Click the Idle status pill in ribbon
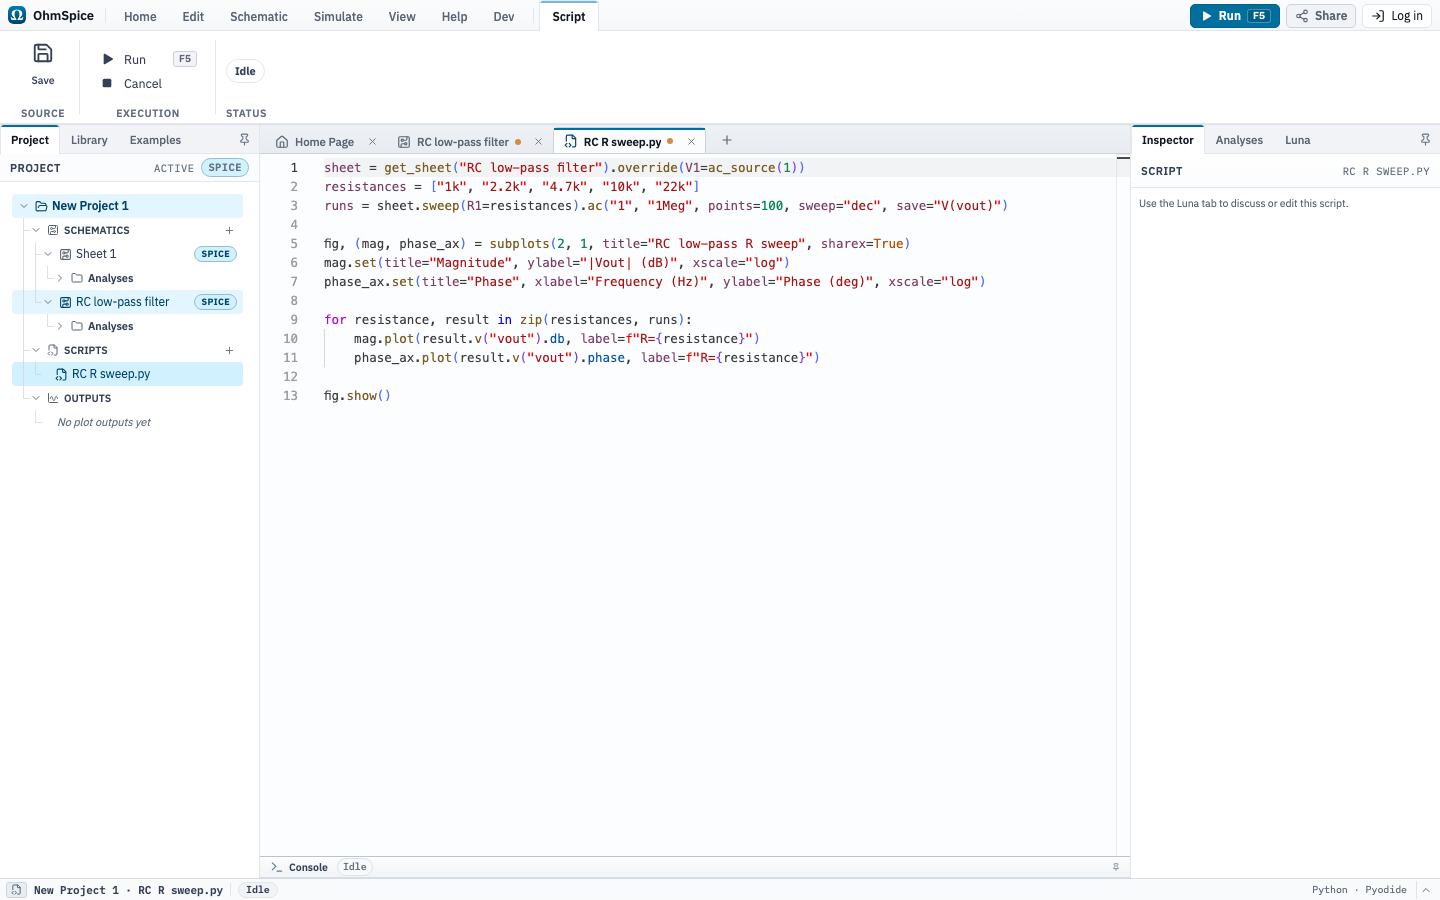Viewport: 1440px width, 900px height. (x=245, y=71)
